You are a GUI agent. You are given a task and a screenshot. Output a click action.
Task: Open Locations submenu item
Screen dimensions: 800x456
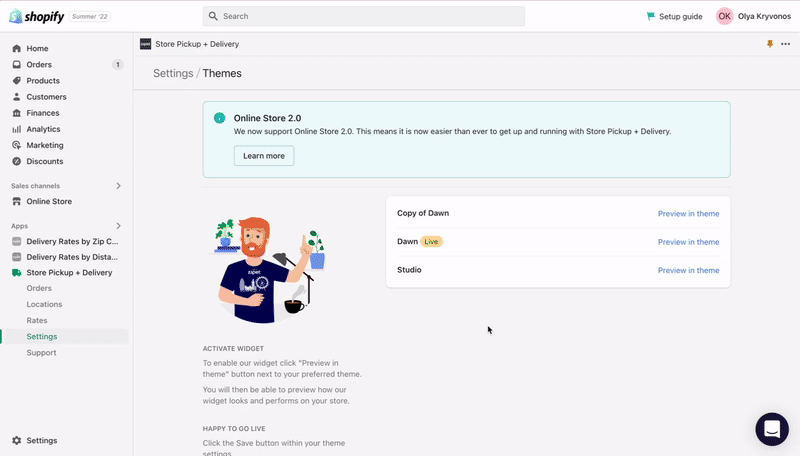click(x=44, y=305)
